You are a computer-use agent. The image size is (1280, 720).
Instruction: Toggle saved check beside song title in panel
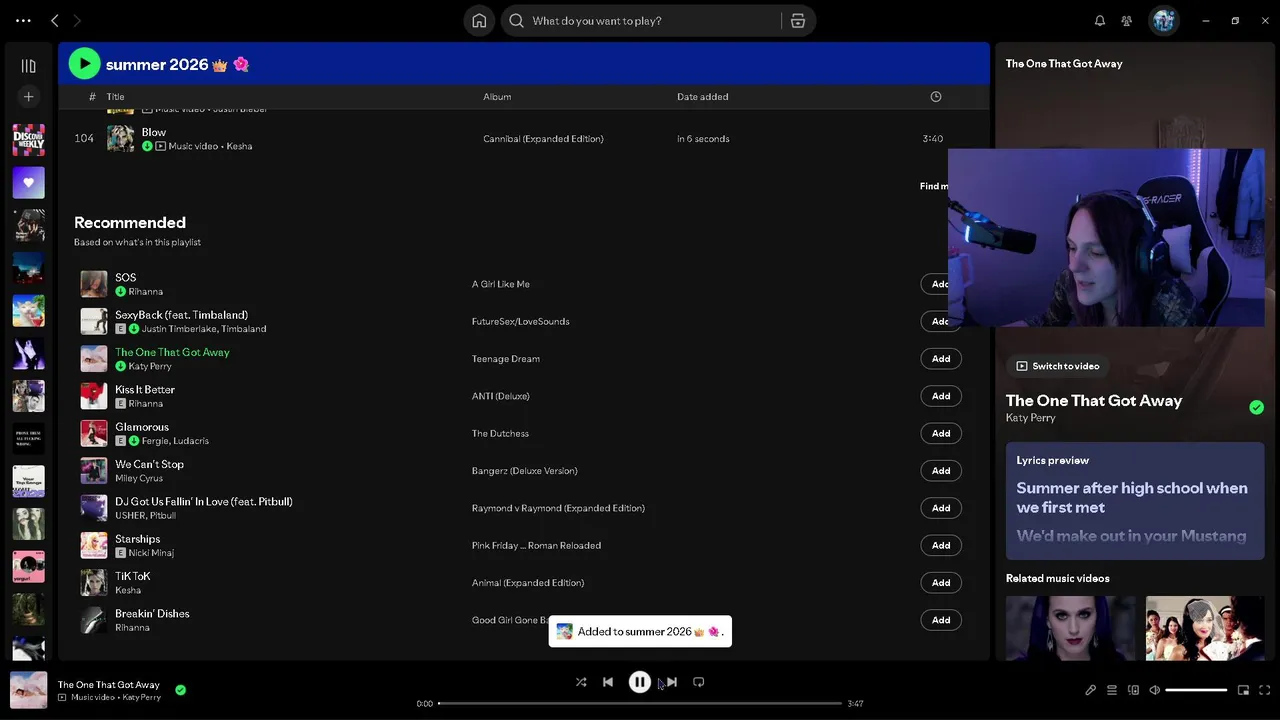click(x=1256, y=407)
